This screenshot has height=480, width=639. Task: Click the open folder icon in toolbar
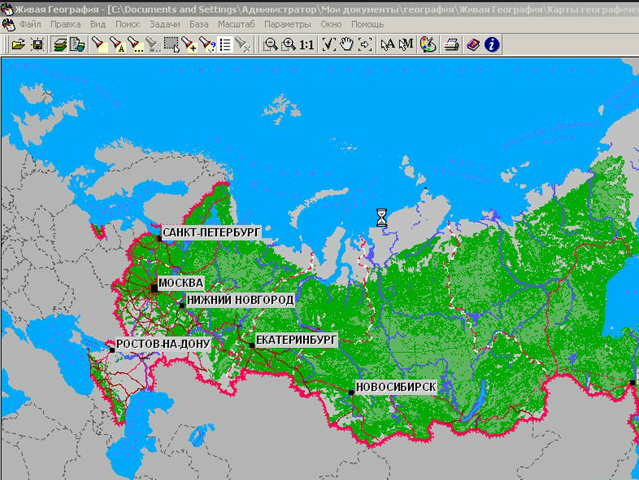pyautogui.click(x=18, y=44)
